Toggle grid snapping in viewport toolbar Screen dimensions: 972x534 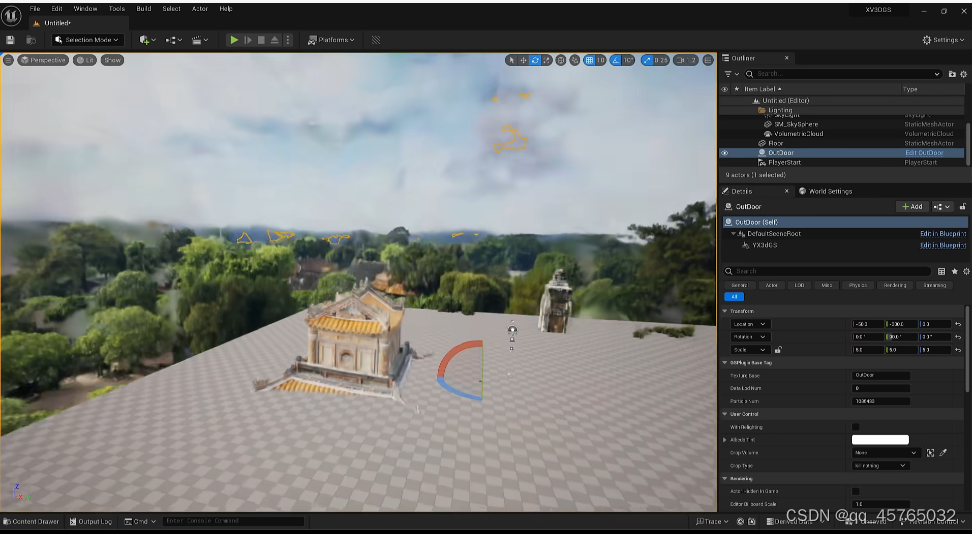(x=590, y=60)
